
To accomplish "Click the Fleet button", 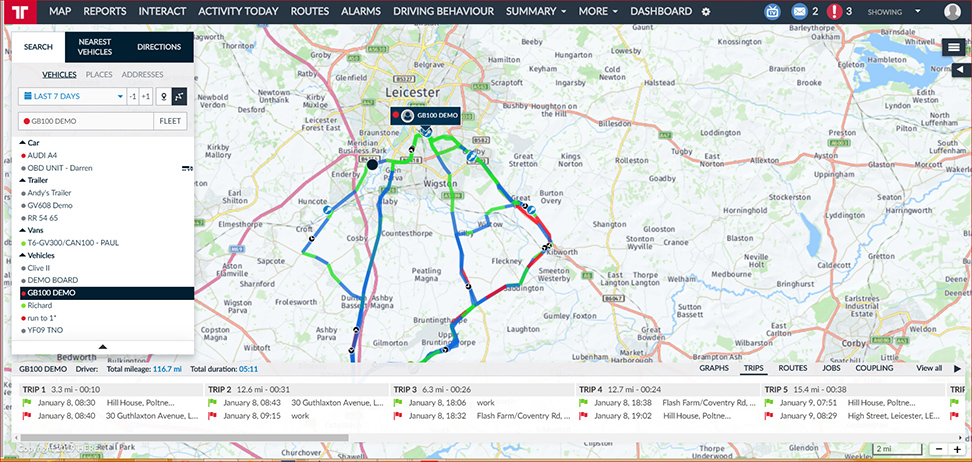I will click(169, 121).
